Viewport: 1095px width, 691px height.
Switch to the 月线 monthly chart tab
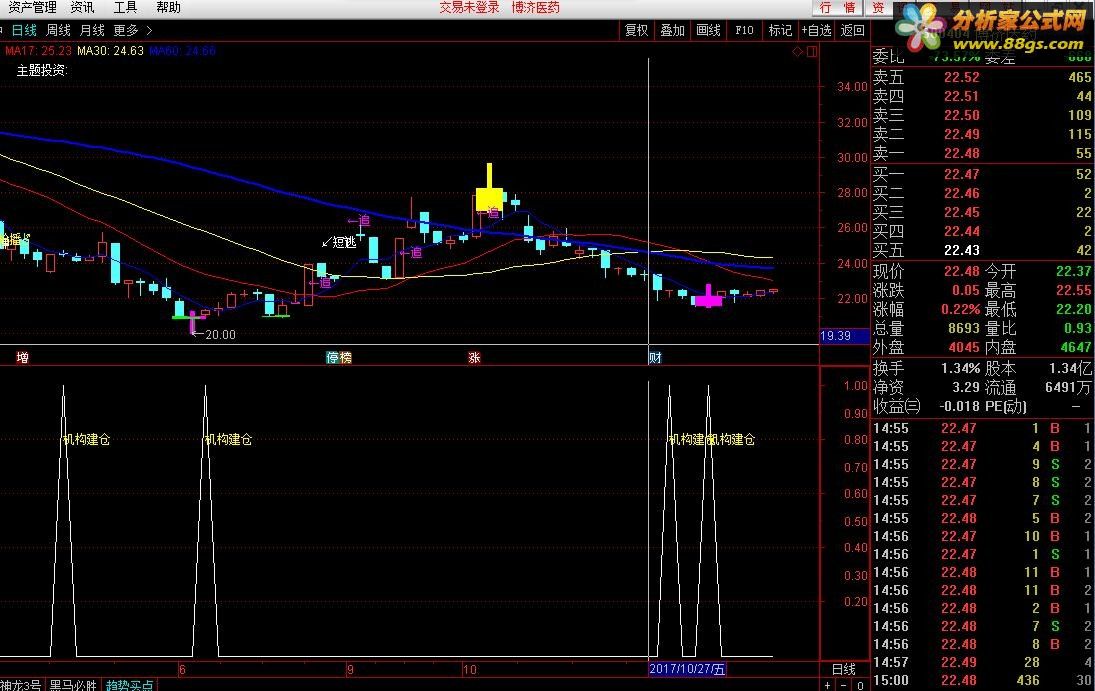click(92, 30)
